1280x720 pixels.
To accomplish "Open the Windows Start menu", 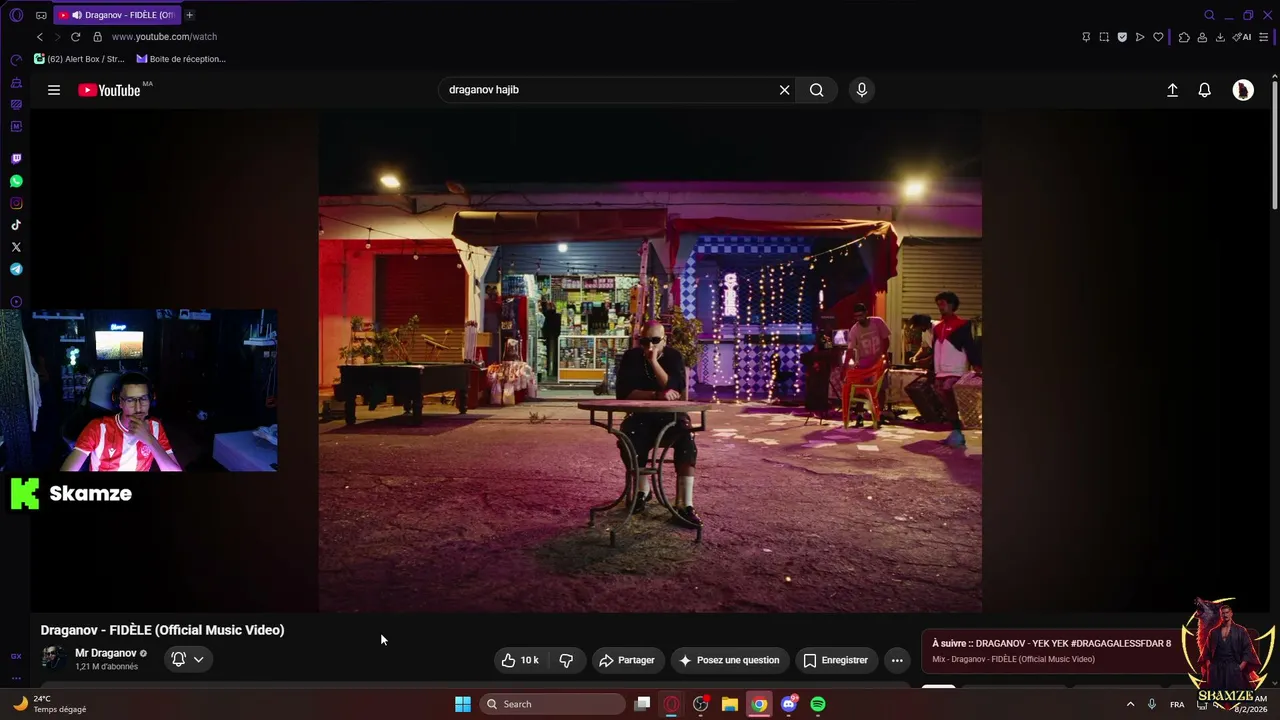I will pos(463,704).
